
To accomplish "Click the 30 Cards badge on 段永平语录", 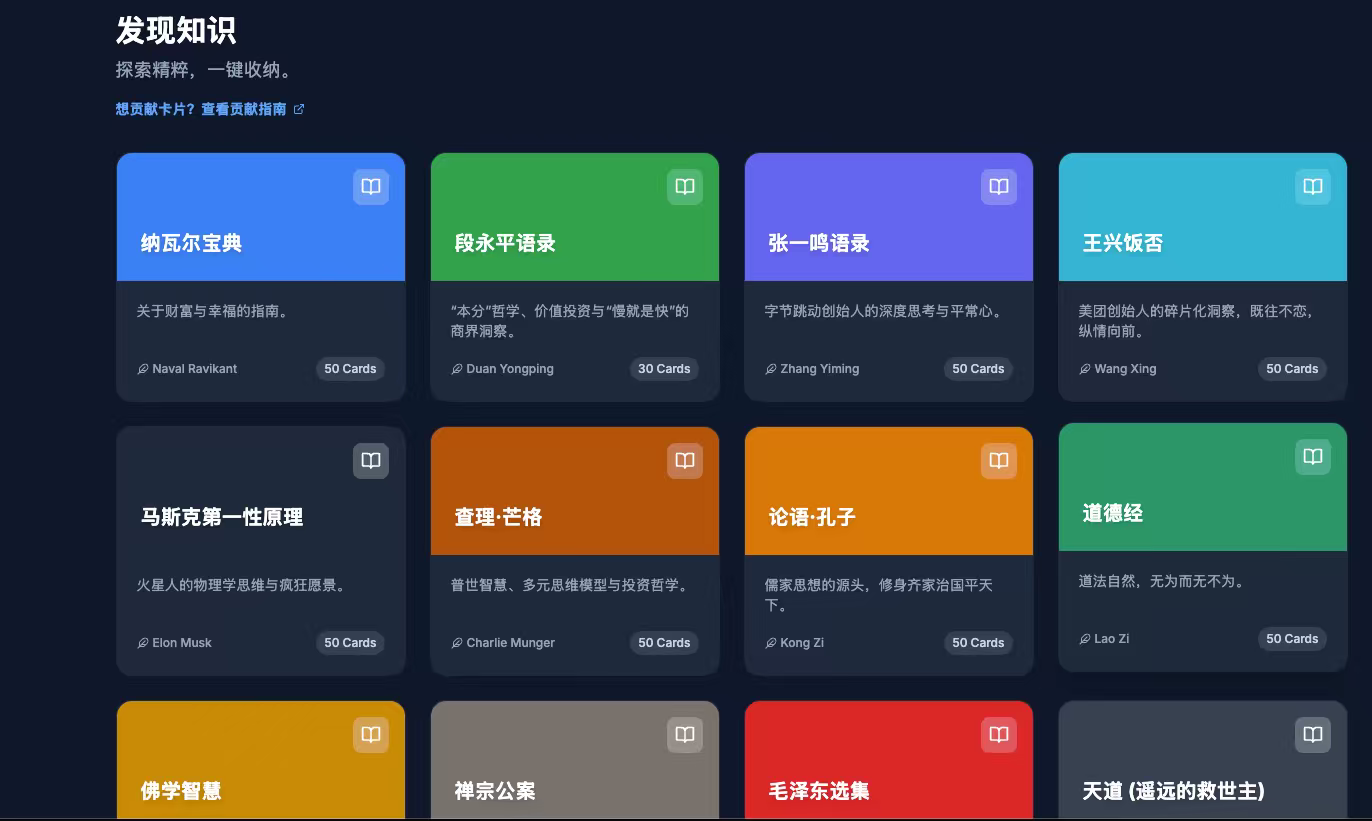I will coord(664,369).
